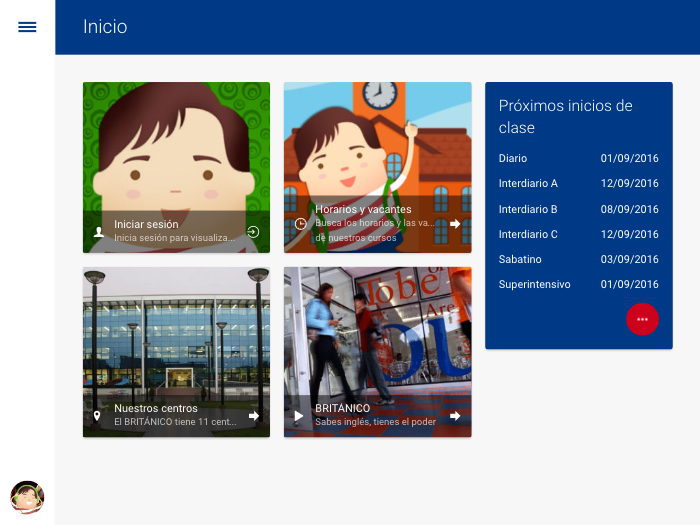Click the Superintensivo date 01/09/2016
The image size is (700, 525).
pyautogui.click(x=629, y=284)
